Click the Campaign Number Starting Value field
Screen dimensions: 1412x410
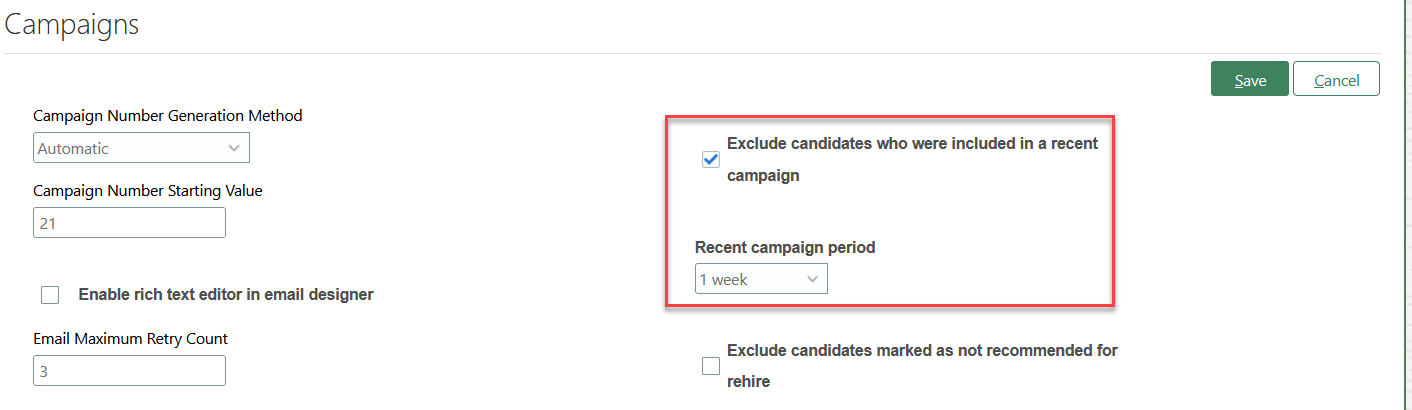[x=129, y=223]
